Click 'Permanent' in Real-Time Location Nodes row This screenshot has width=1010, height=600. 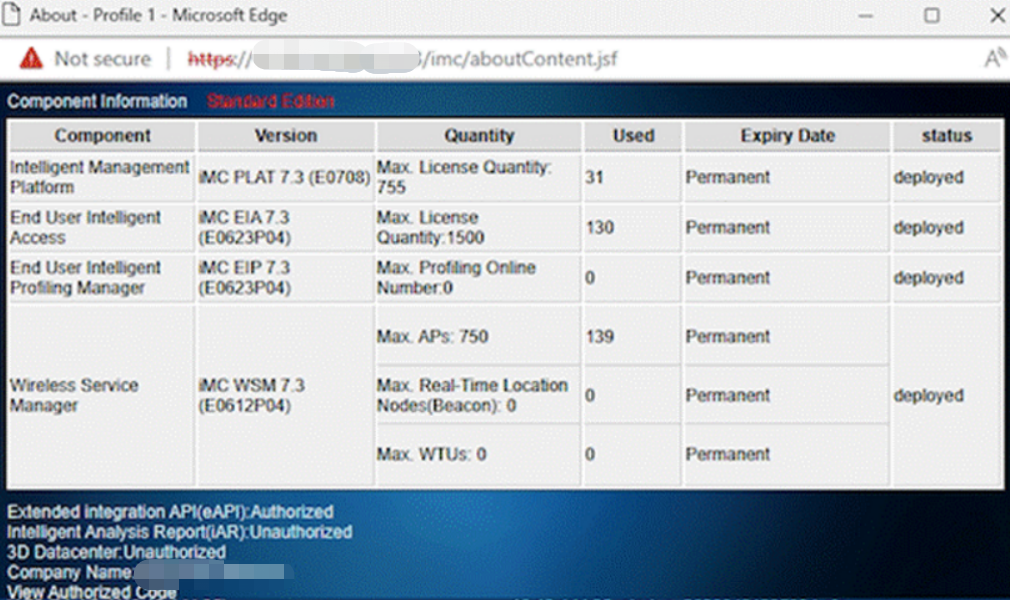727,395
